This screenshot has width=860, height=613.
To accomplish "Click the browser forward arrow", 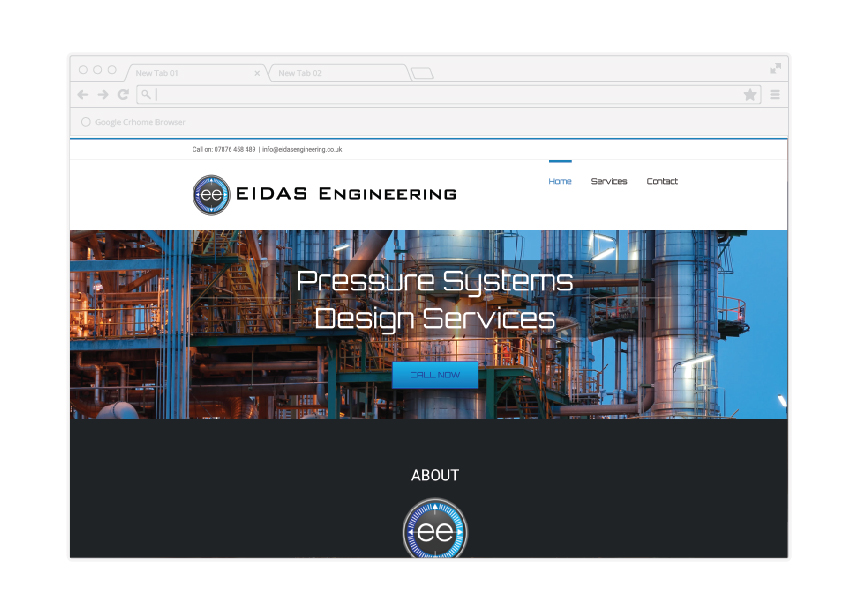I will 102,94.
